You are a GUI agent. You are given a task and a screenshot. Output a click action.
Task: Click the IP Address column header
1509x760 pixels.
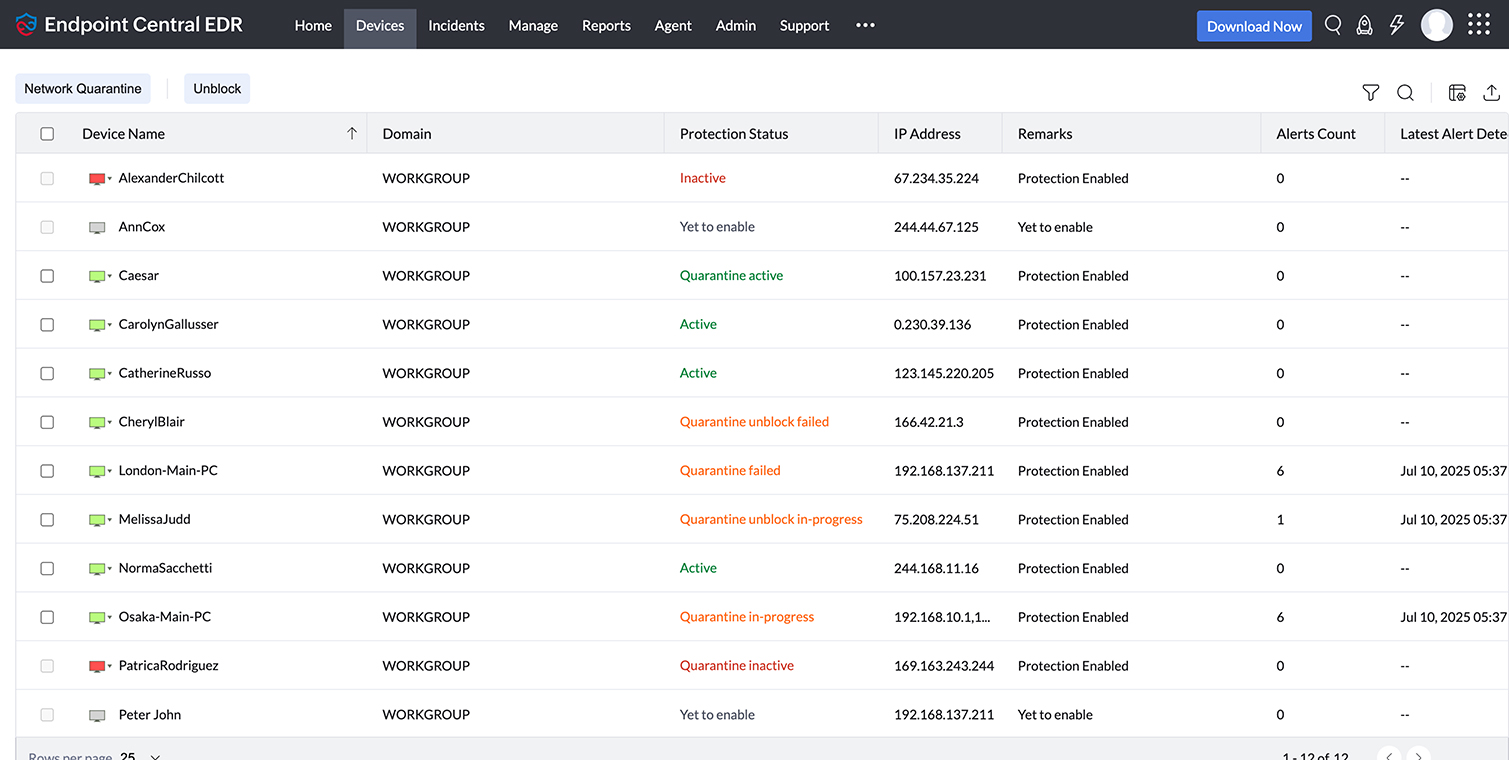(927, 133)
